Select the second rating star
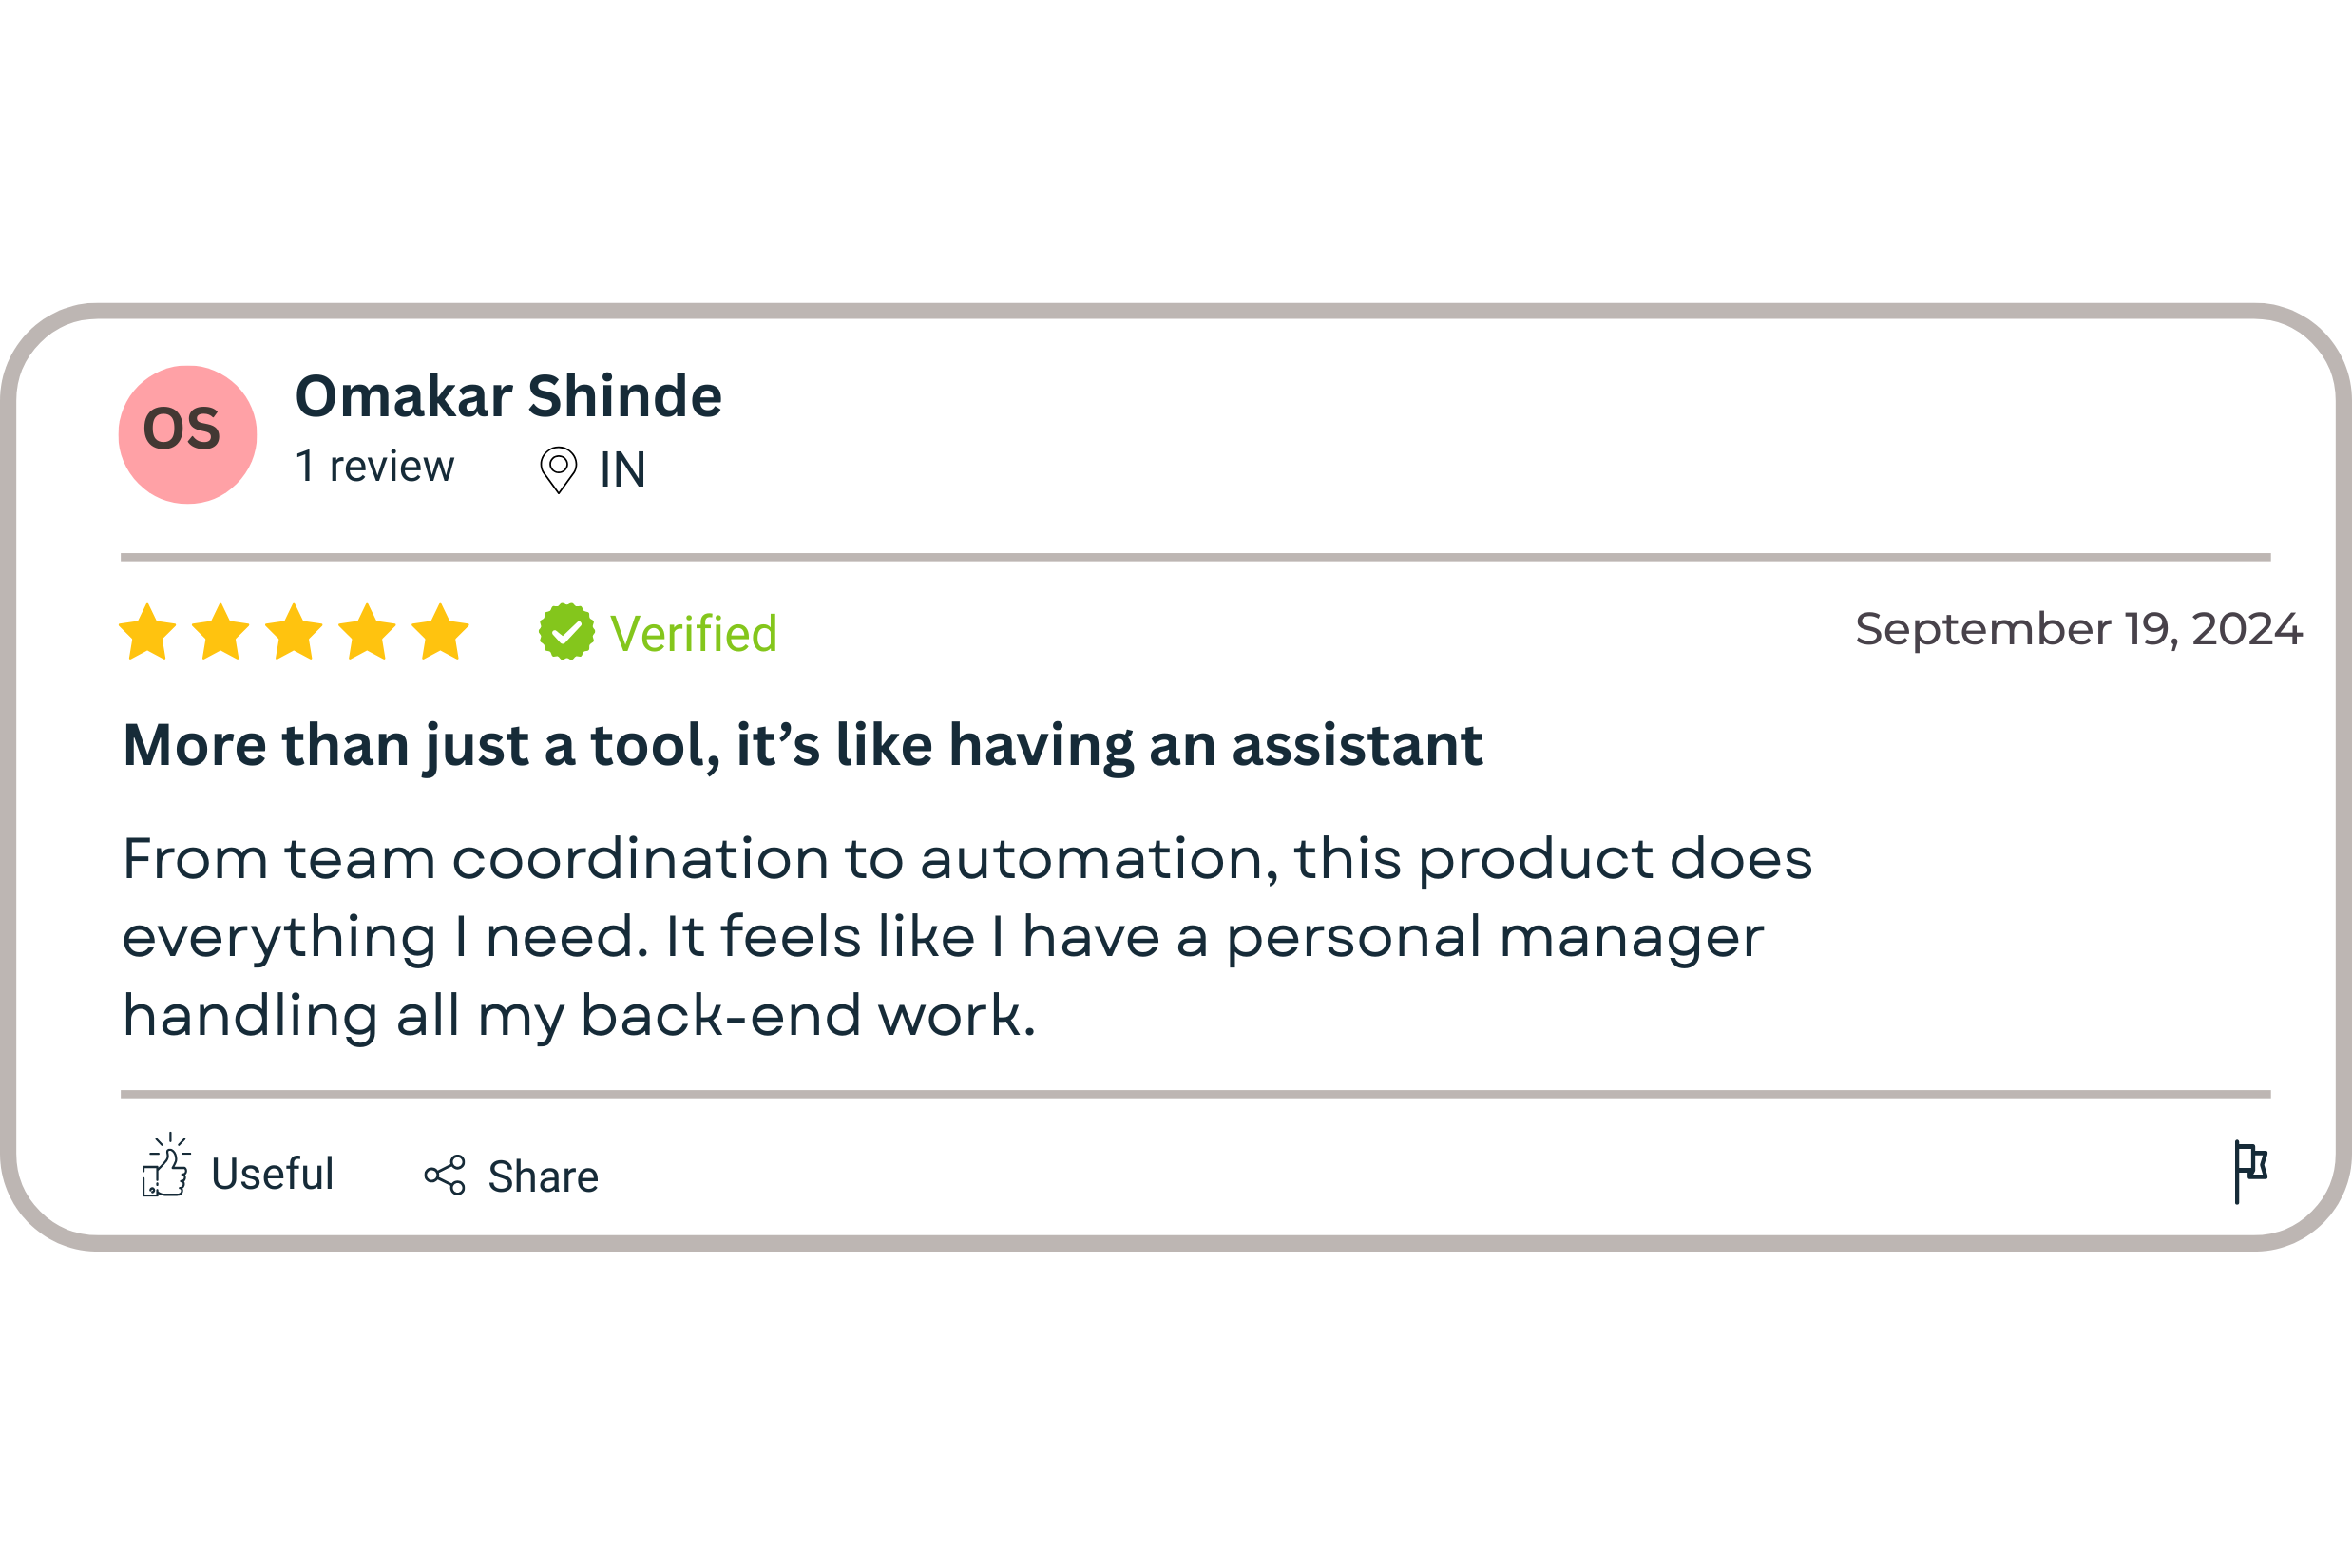Screen dimensions: 2352x1568 click(221, 632)
